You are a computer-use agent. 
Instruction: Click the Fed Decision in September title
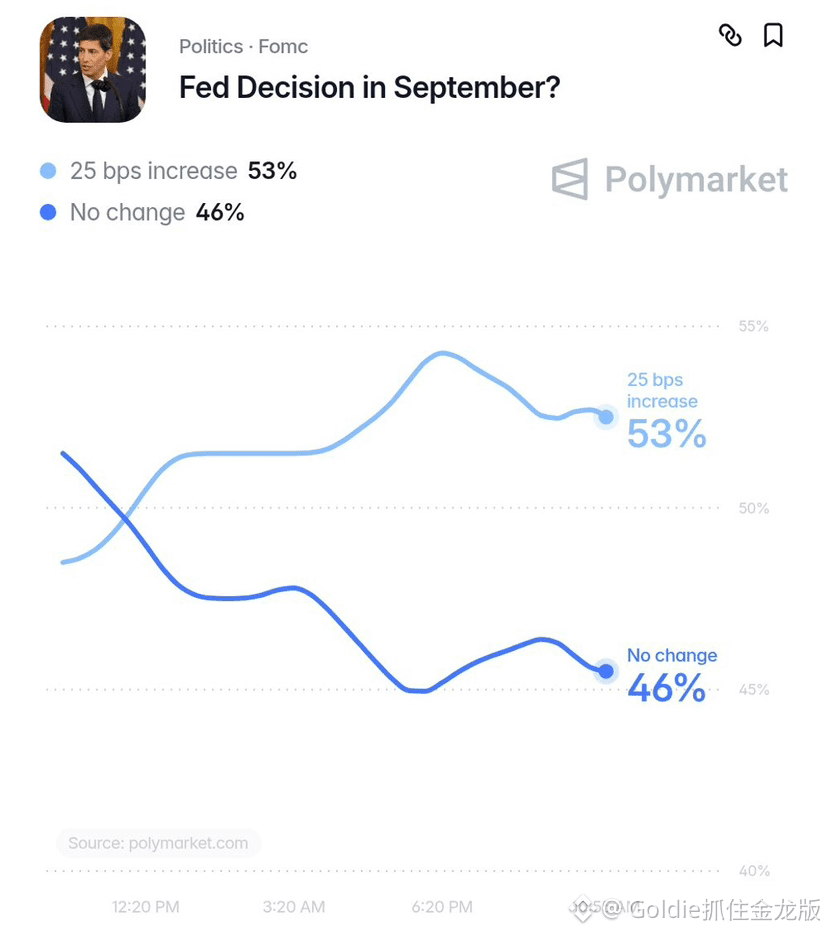[x=370, y=88]
